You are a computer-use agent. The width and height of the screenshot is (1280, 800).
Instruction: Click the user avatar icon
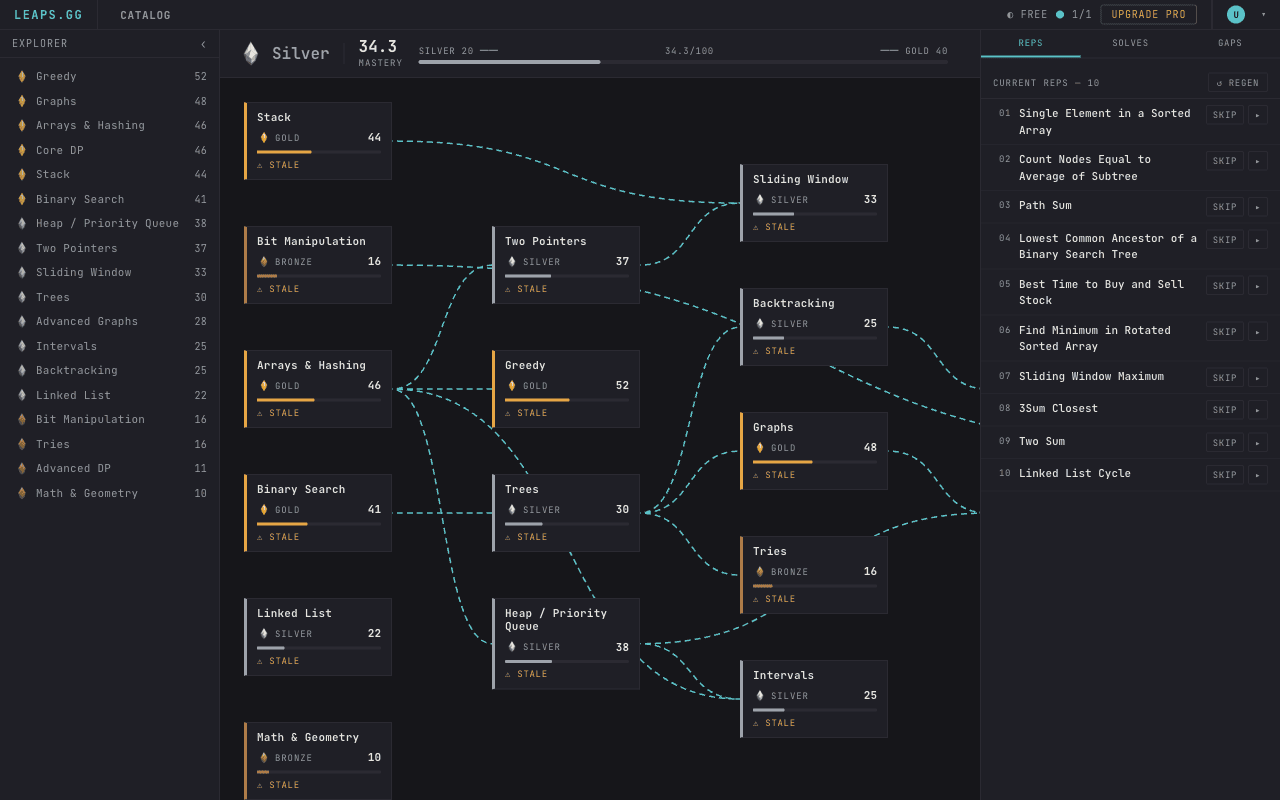1236,15
